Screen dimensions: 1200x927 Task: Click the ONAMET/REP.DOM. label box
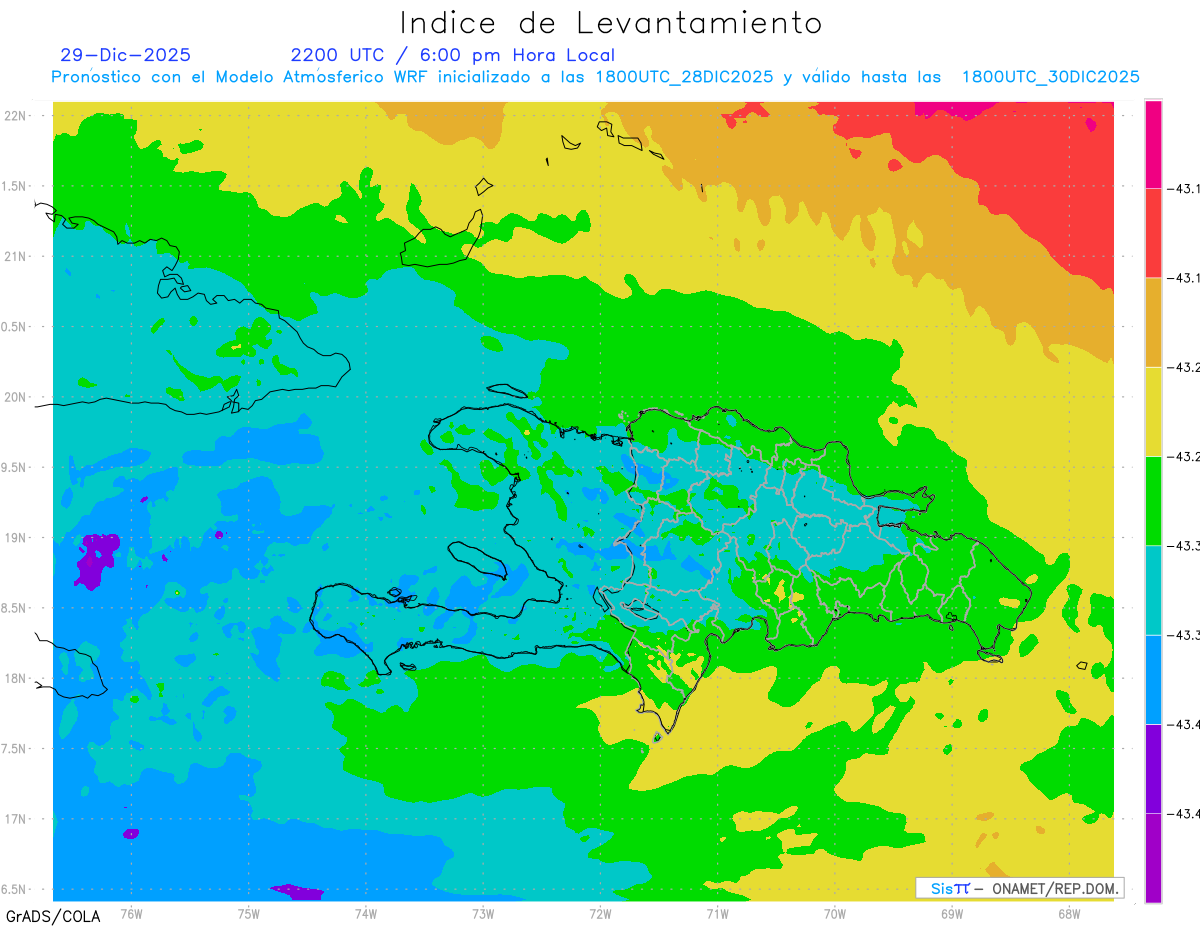pos(1020,888)
